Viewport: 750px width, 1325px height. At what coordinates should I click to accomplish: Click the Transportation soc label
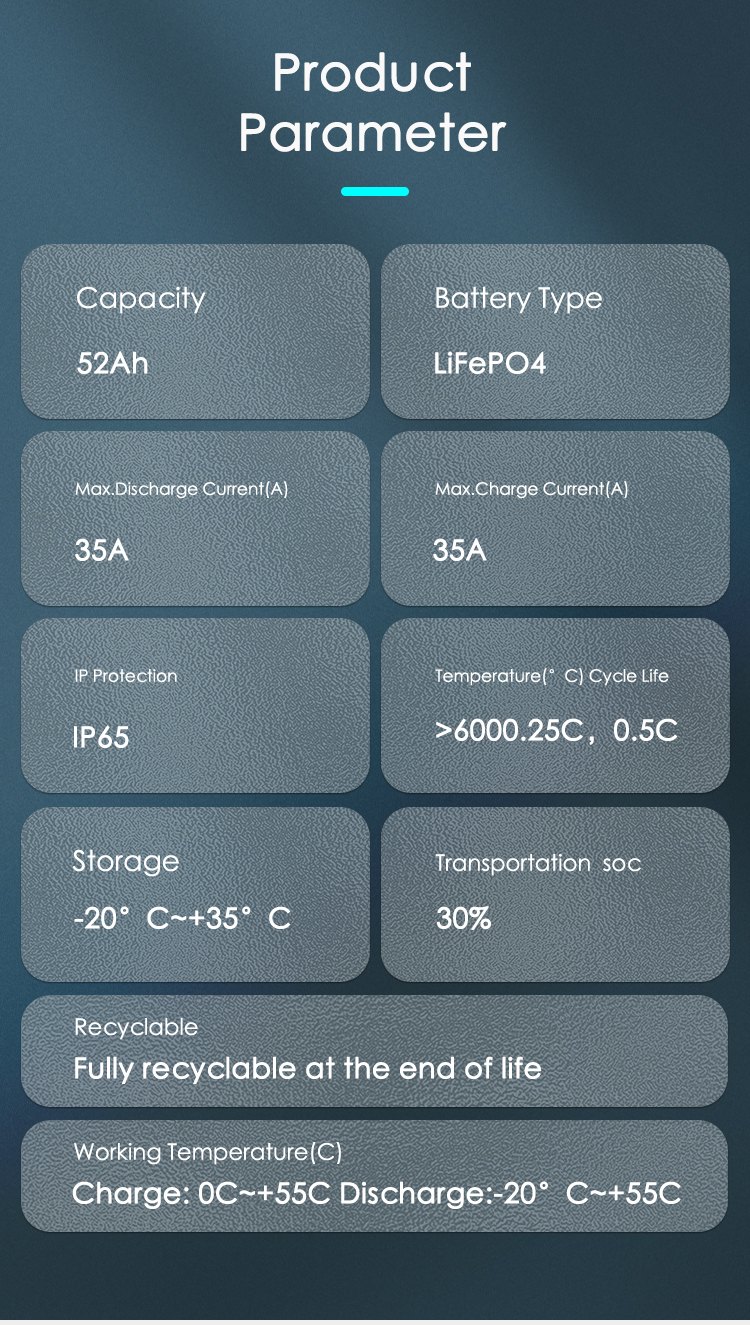pos(538,863)
